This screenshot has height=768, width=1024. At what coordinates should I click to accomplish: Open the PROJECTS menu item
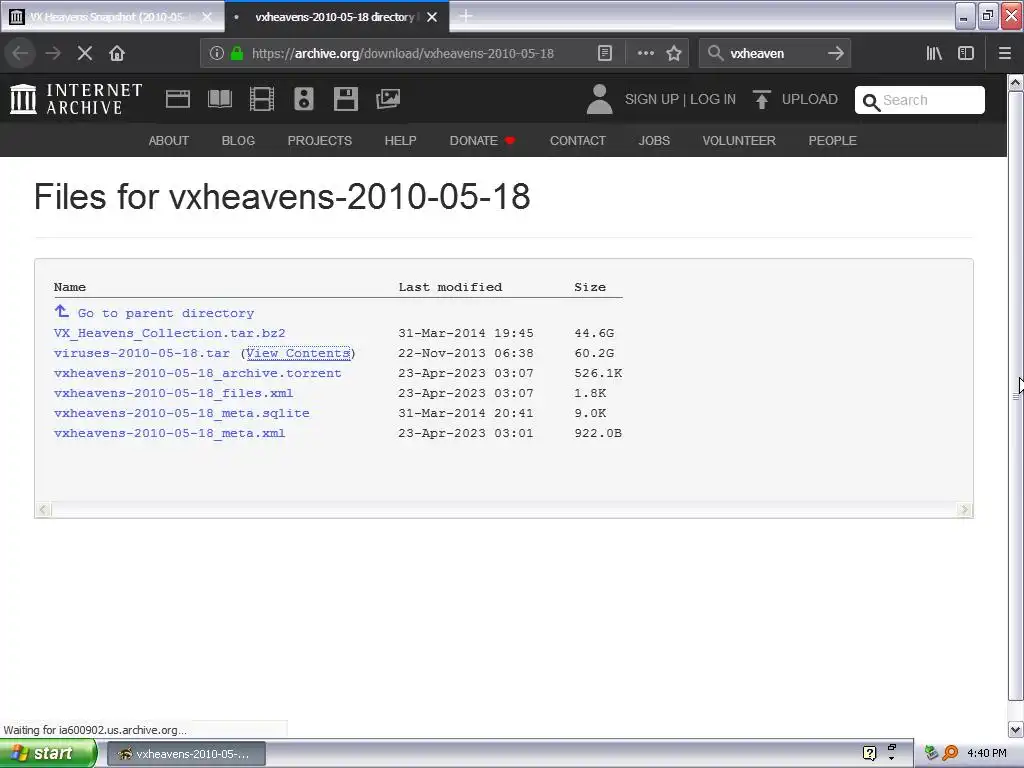tap(320, 141)
